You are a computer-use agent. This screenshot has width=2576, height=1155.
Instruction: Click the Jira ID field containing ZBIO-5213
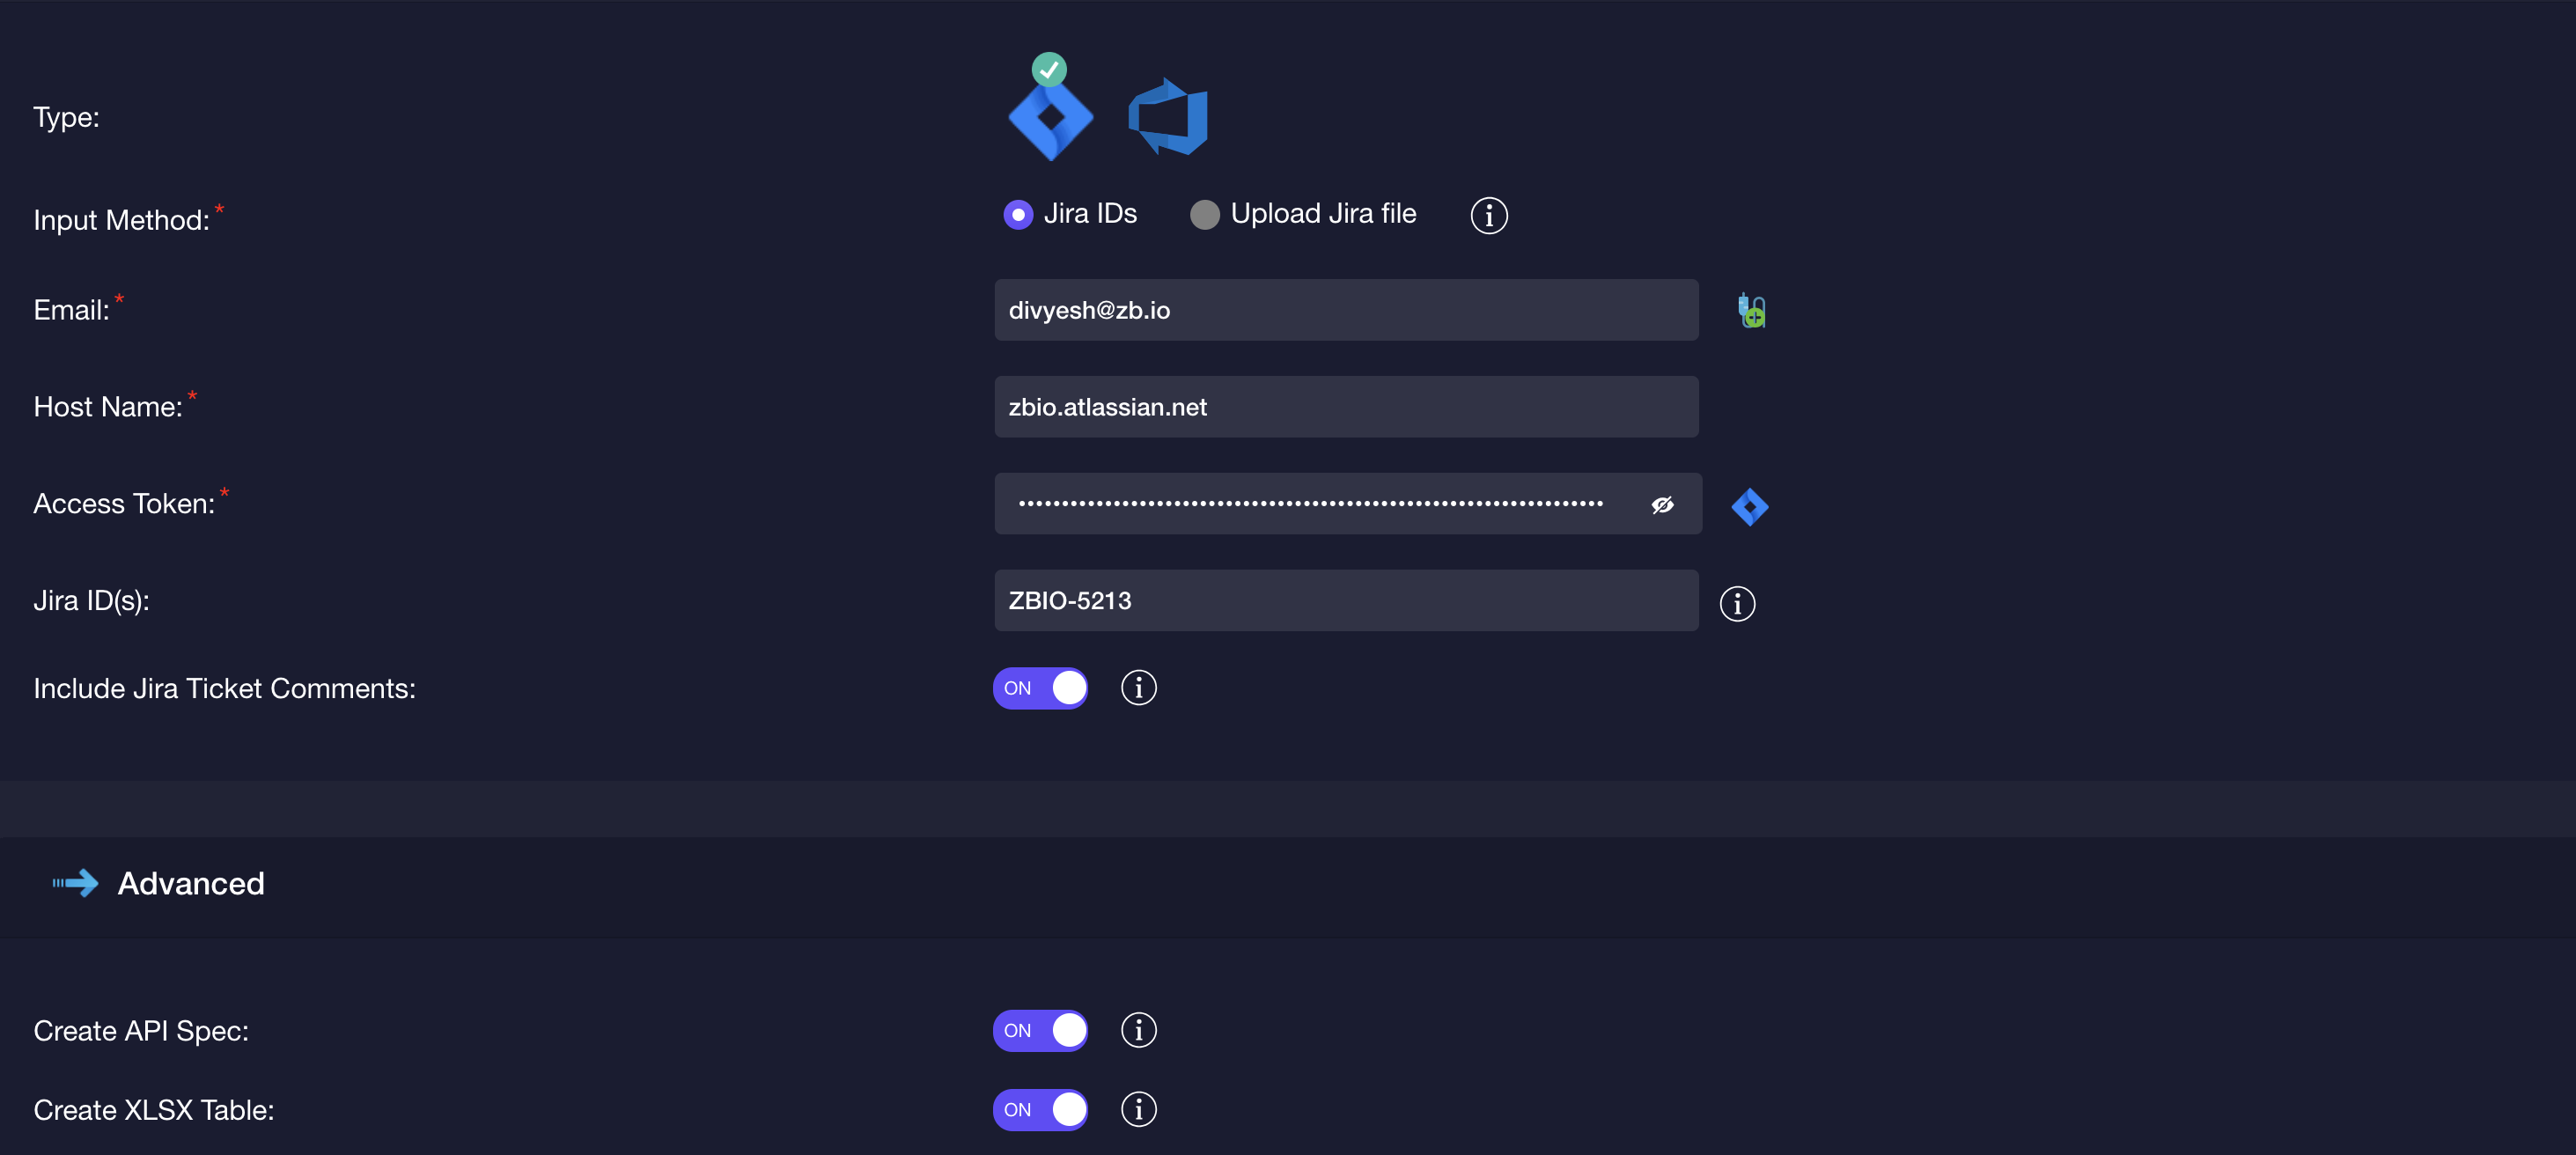1345,600
